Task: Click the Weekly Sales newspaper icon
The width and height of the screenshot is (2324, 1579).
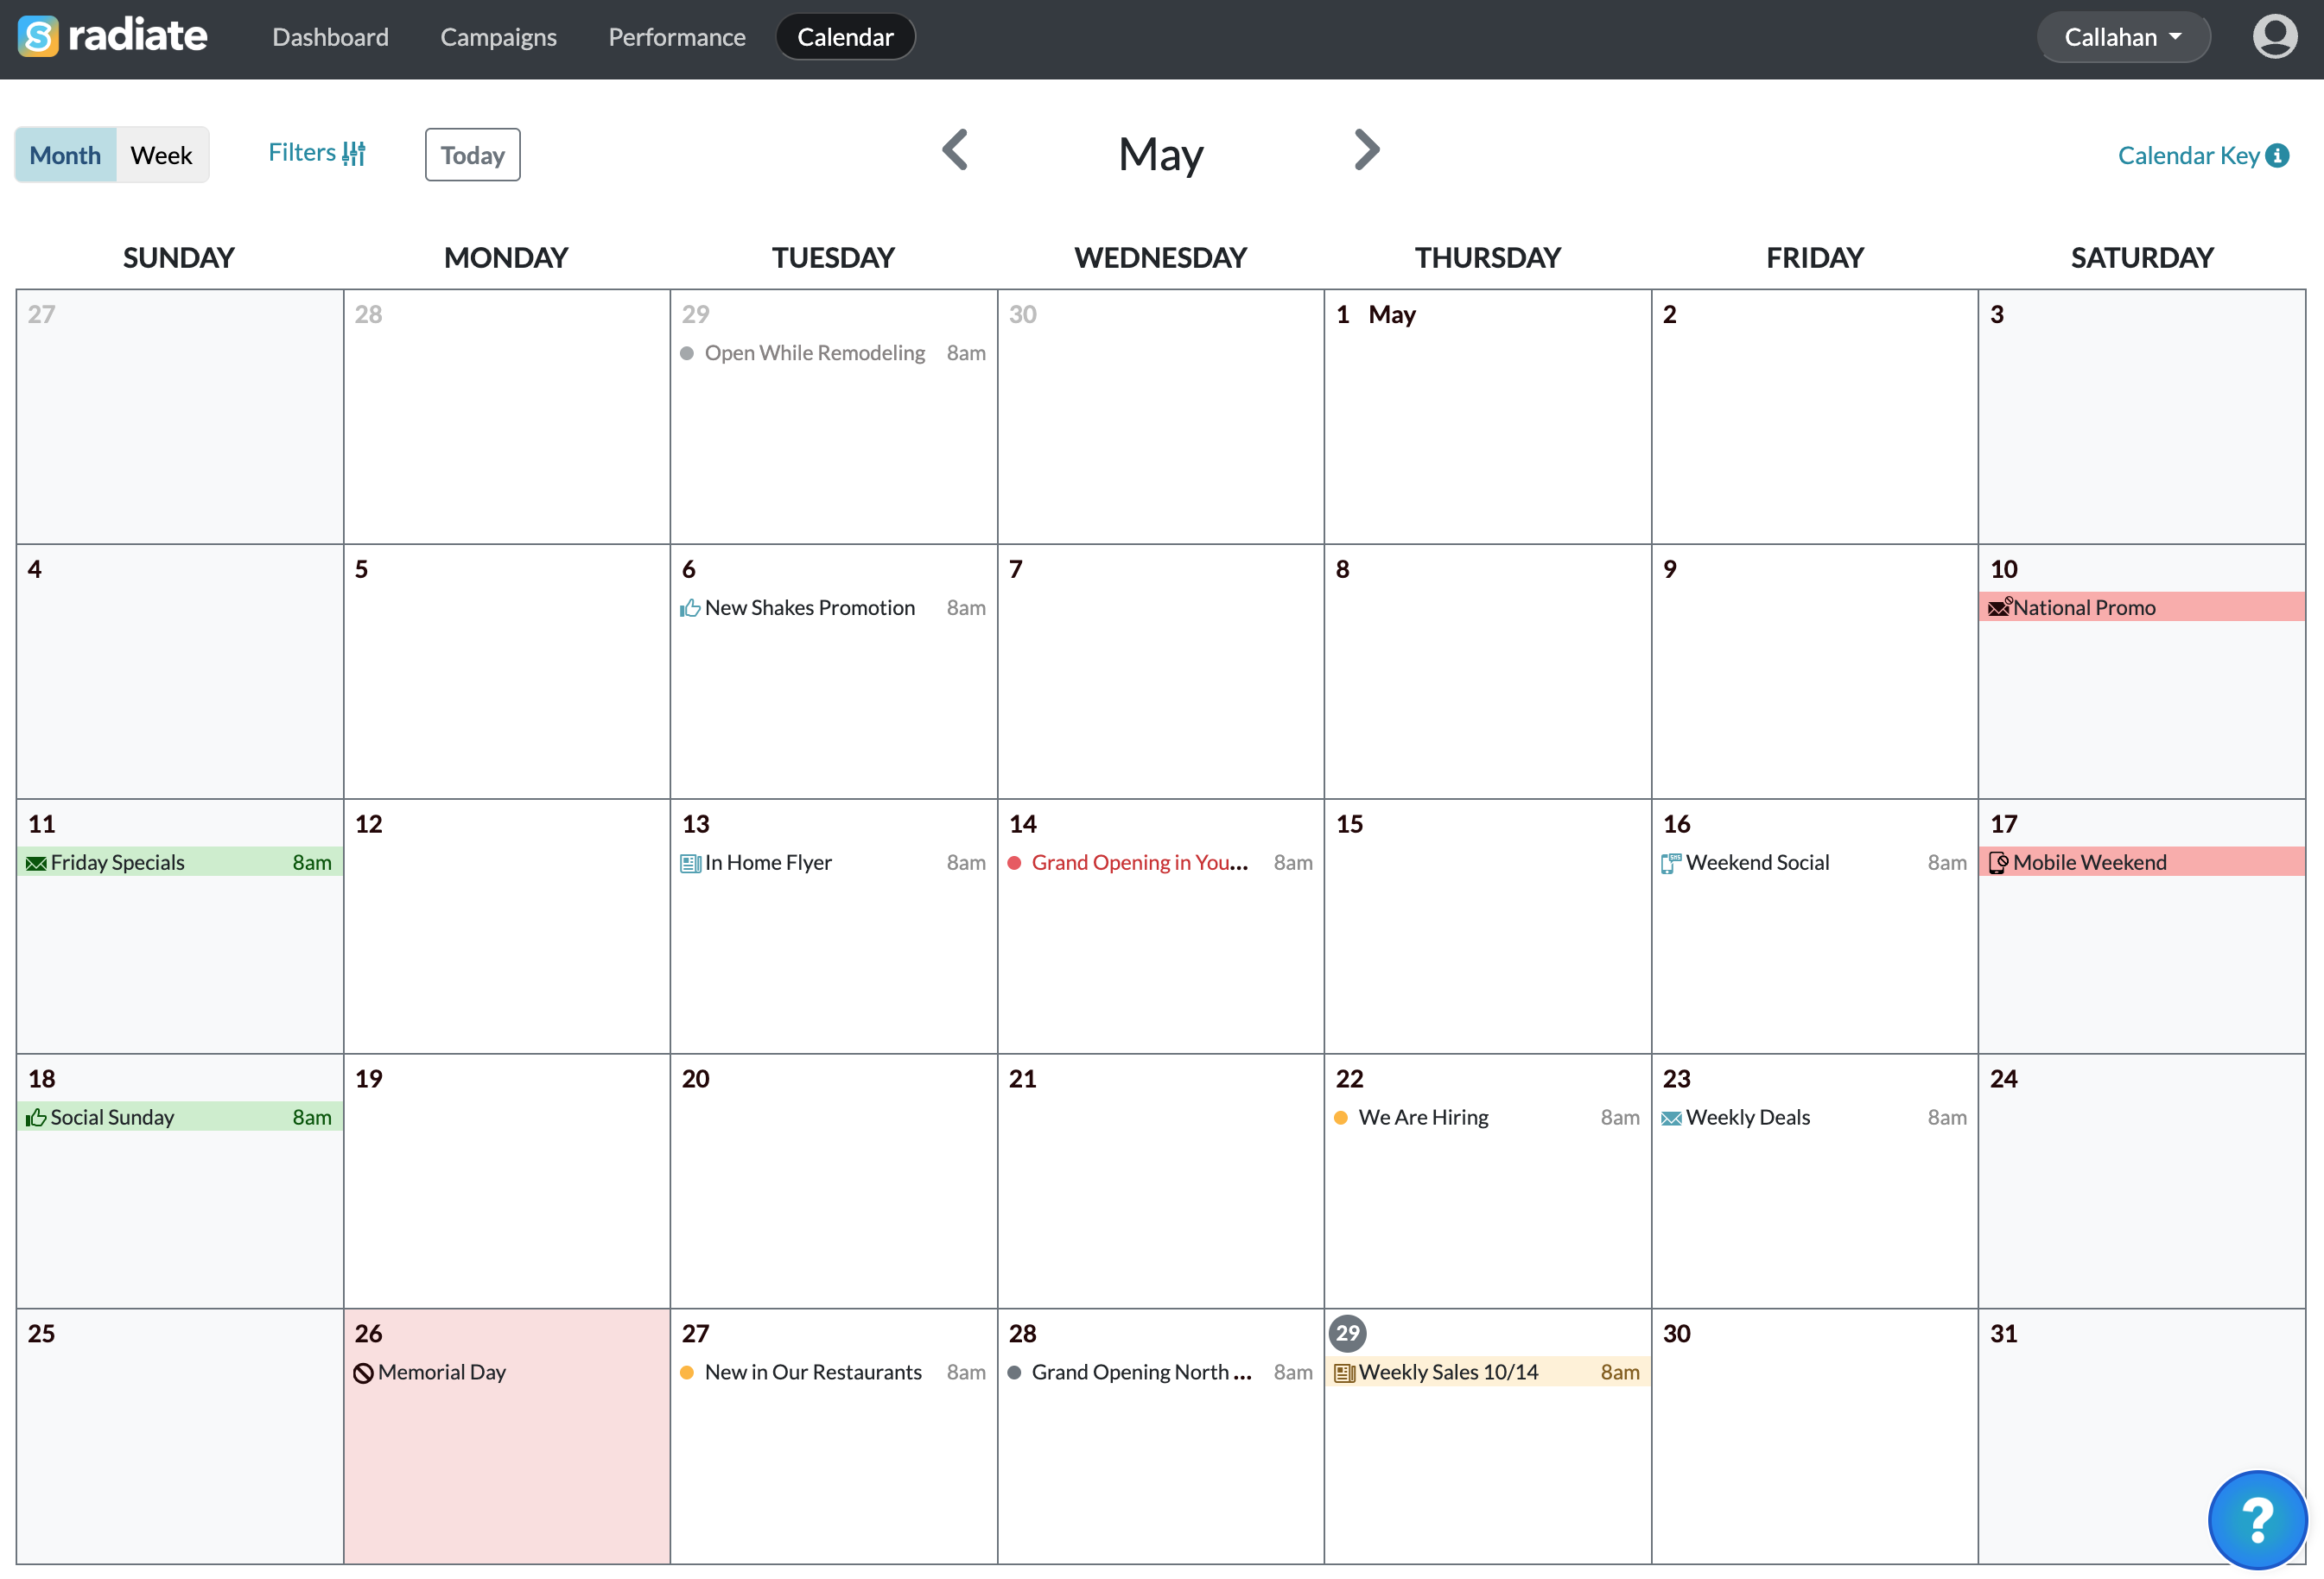Action: pyautogui.click(x=1345, y=1373)
